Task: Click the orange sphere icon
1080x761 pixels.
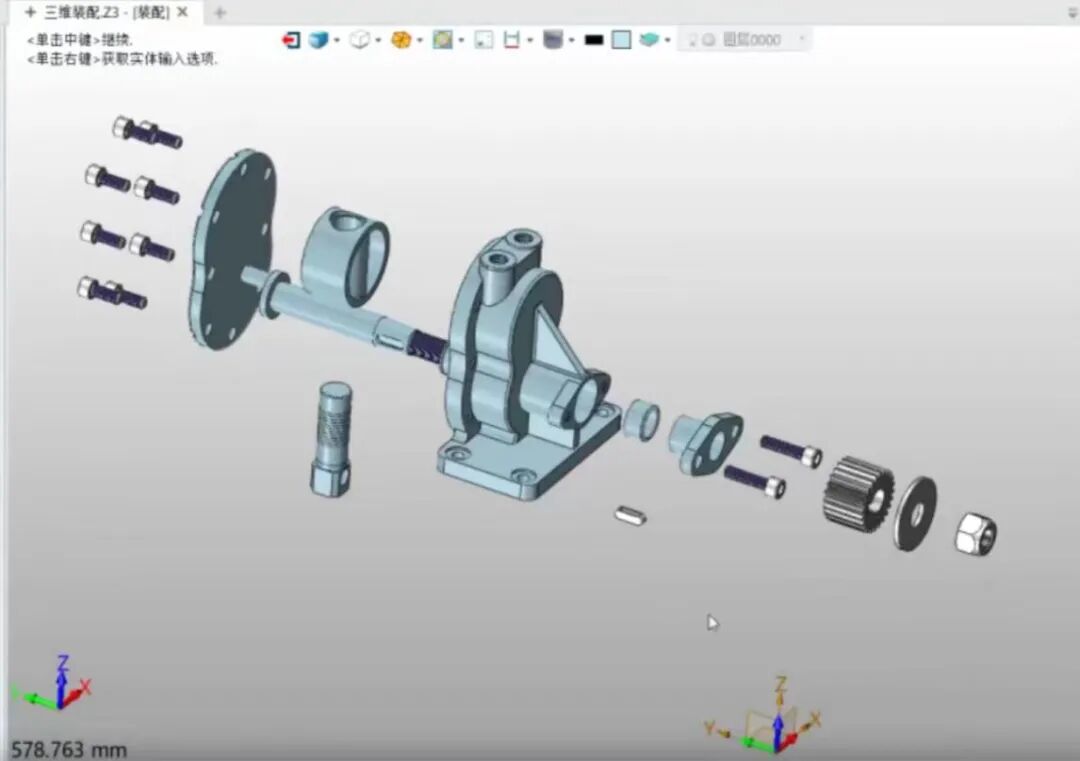Action: (x=401, y=40)
